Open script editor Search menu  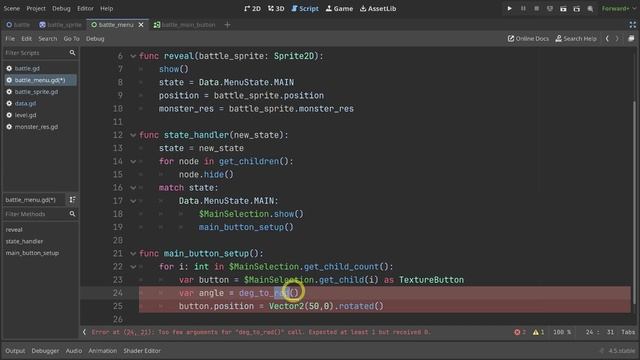pyautogui.click(x=48, y=39)
